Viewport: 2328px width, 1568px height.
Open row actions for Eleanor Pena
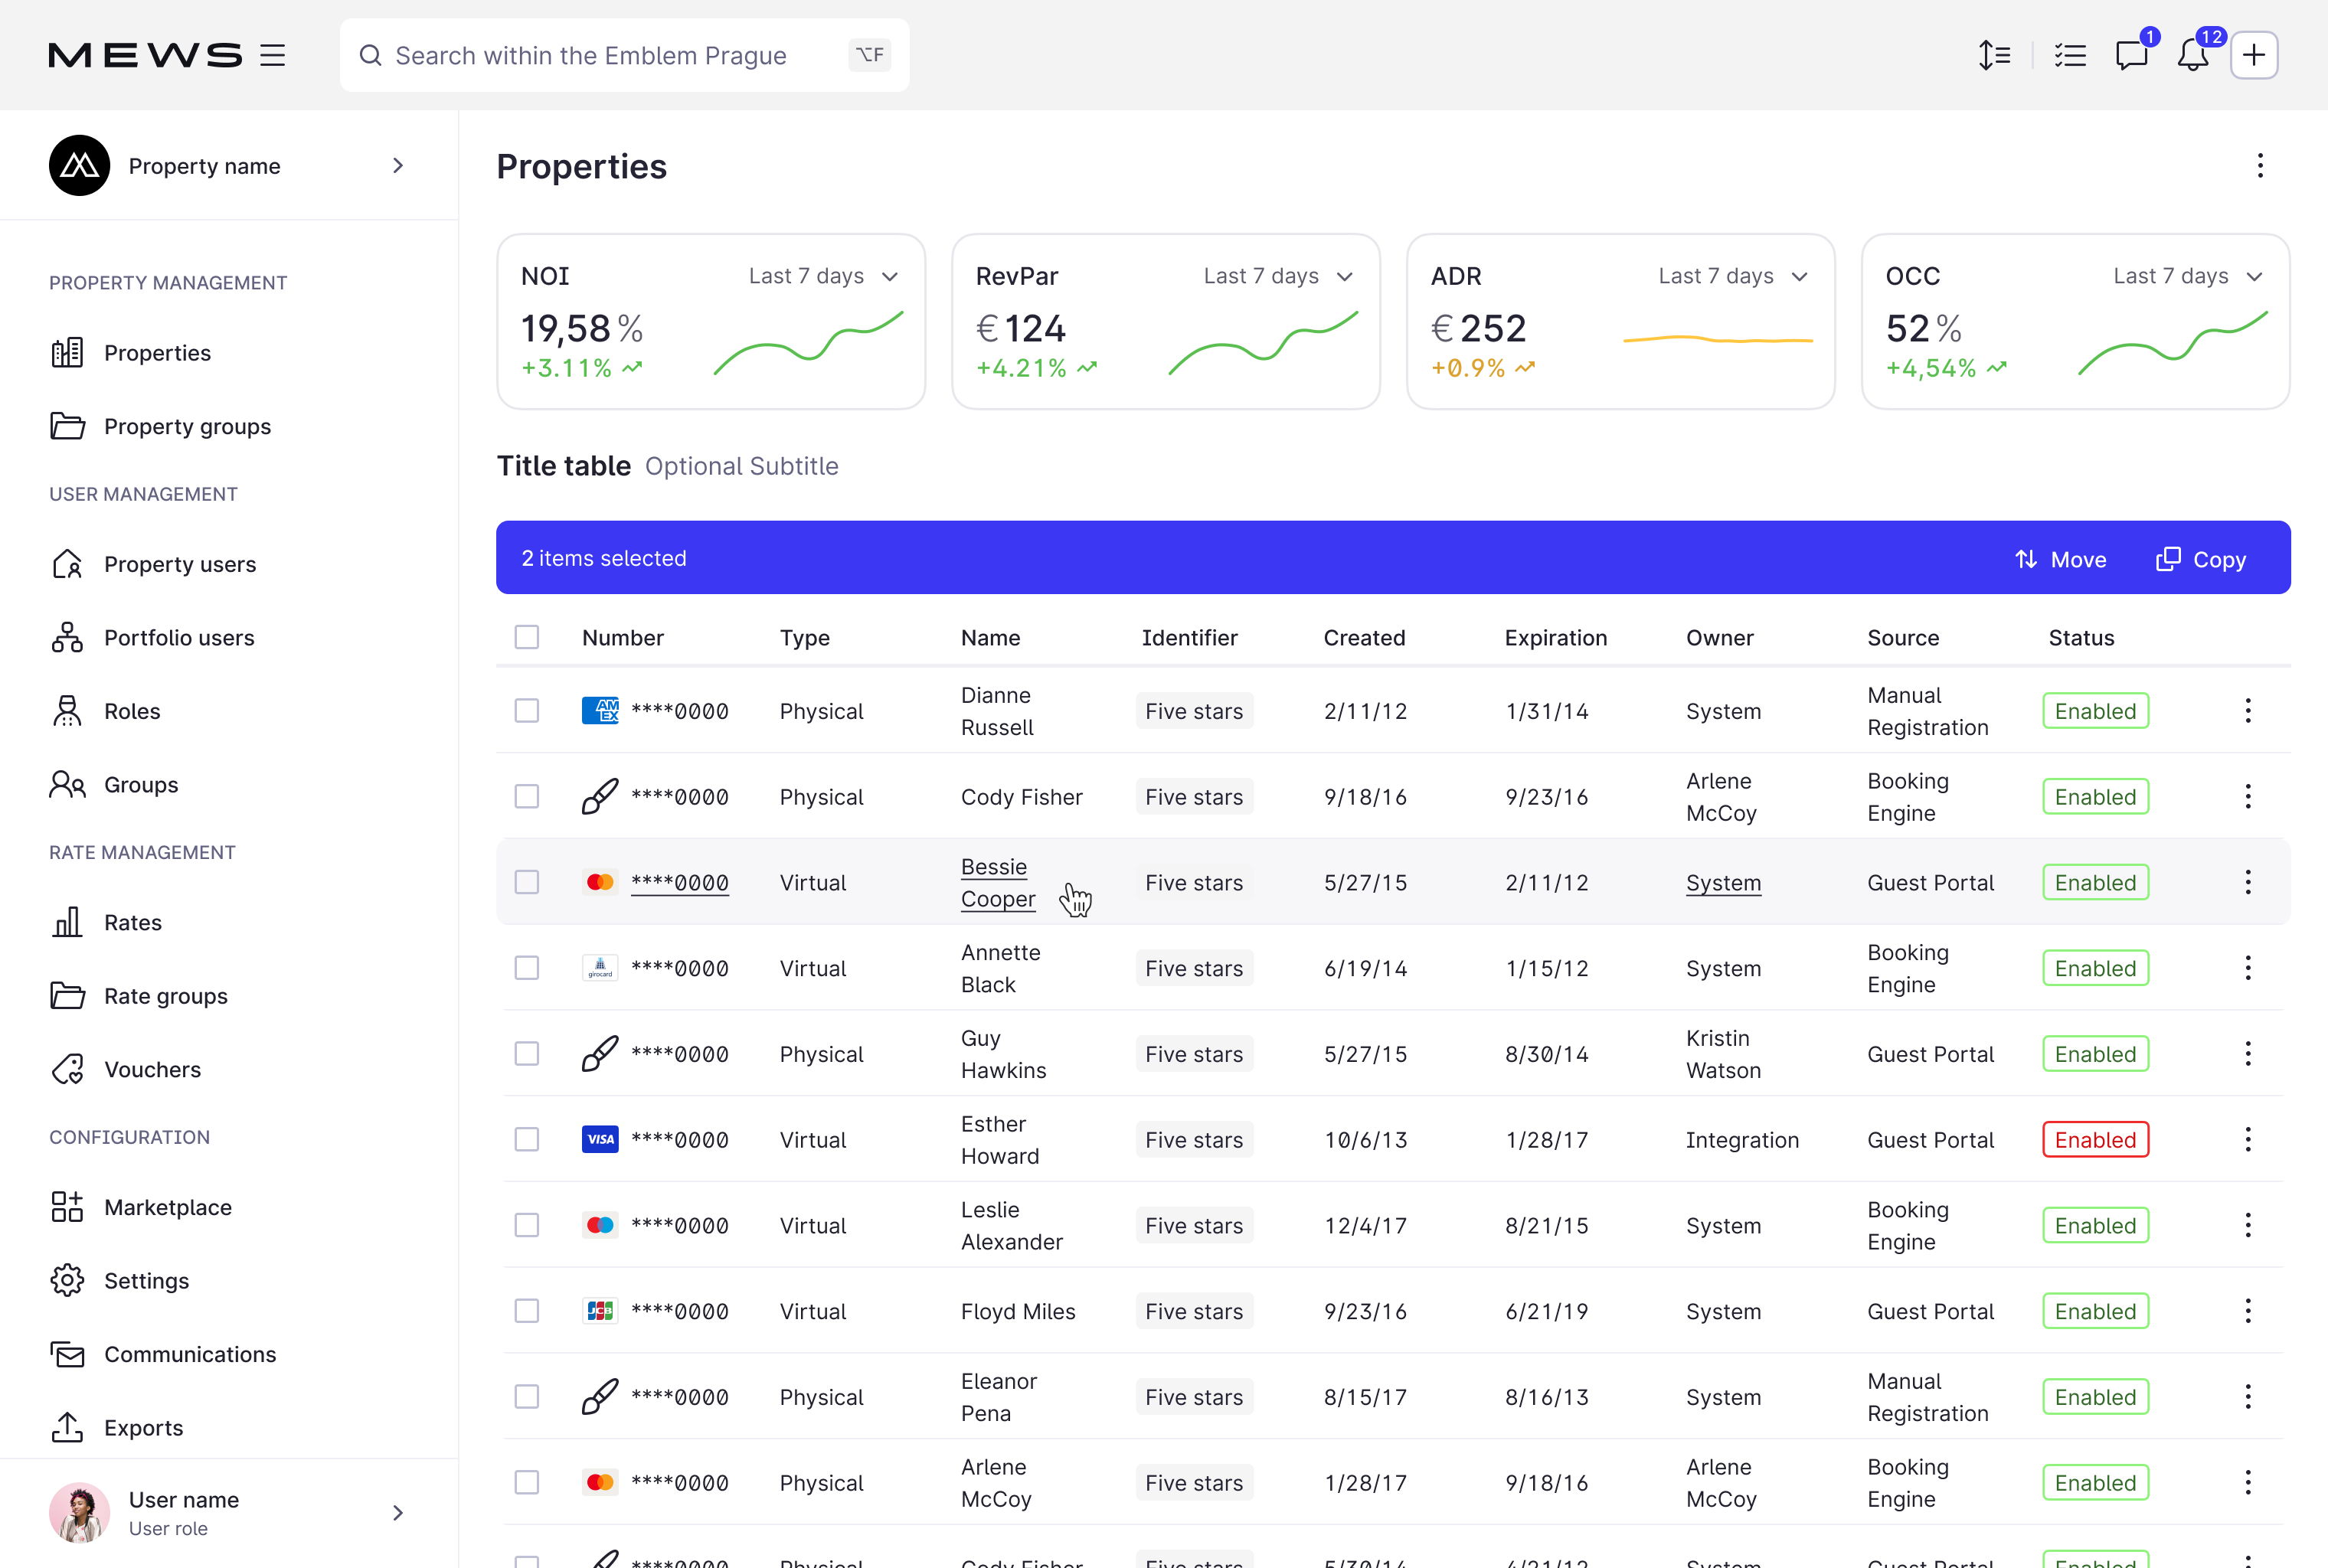click(2248, 1397)
